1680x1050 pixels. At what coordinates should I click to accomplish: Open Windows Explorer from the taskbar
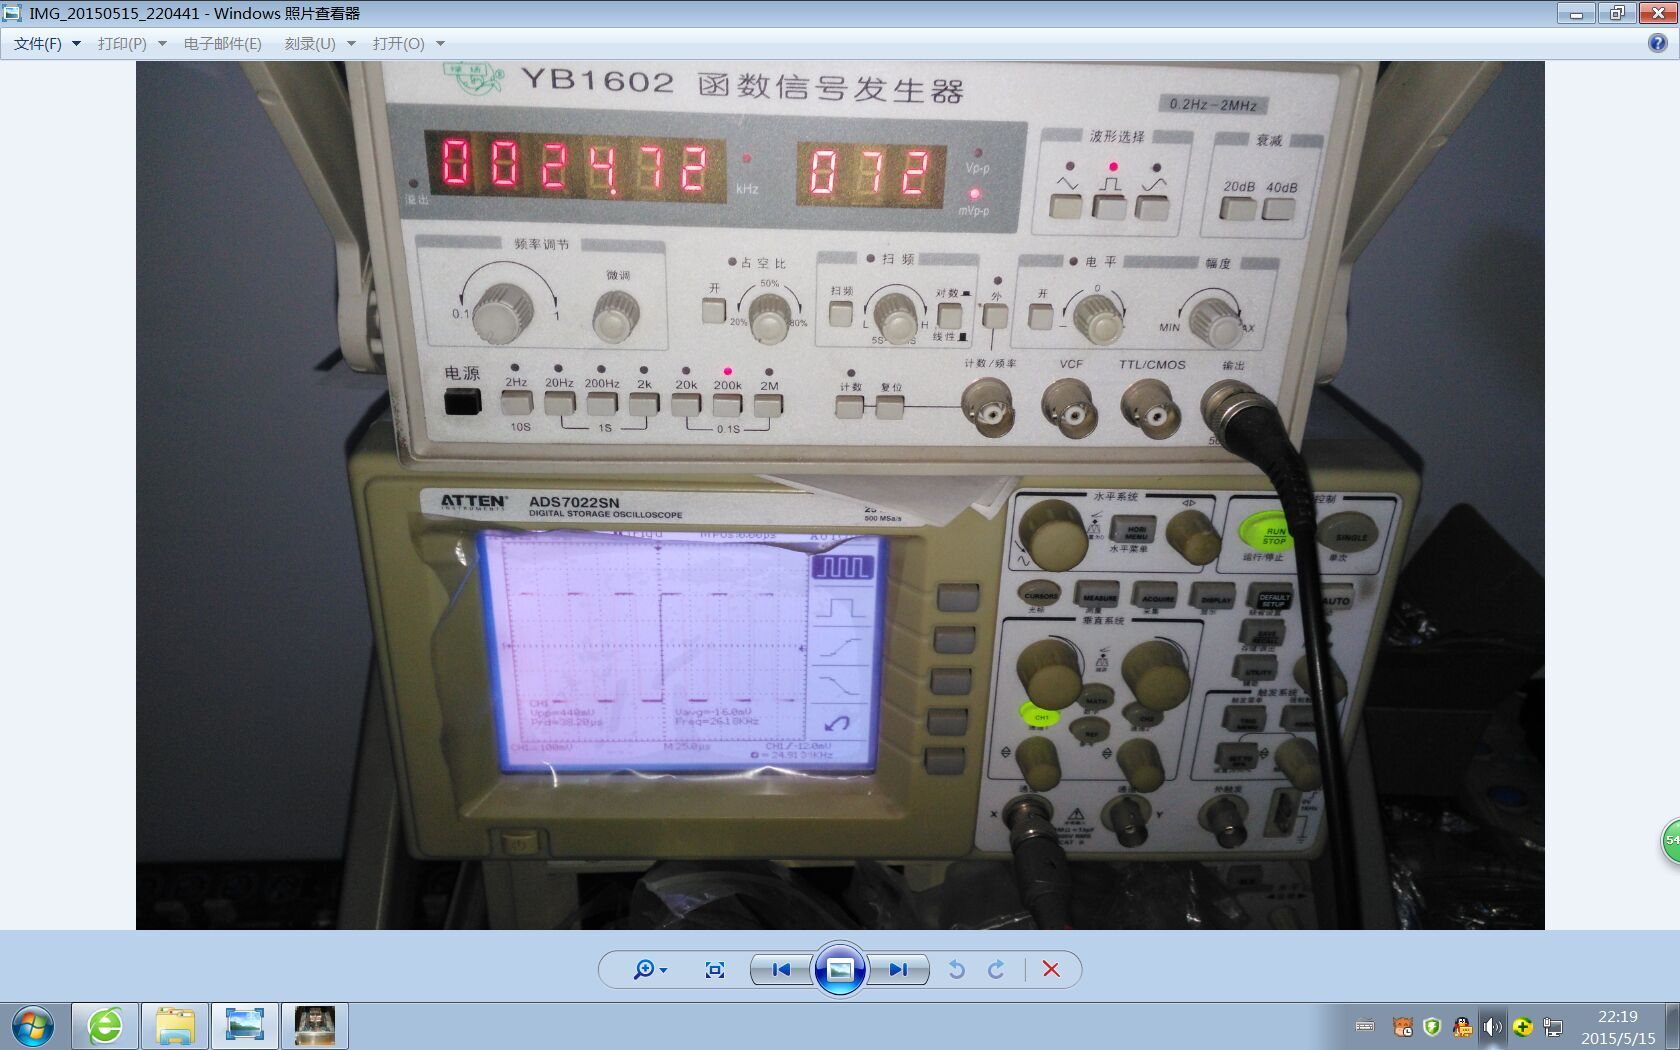[174, 1026]
